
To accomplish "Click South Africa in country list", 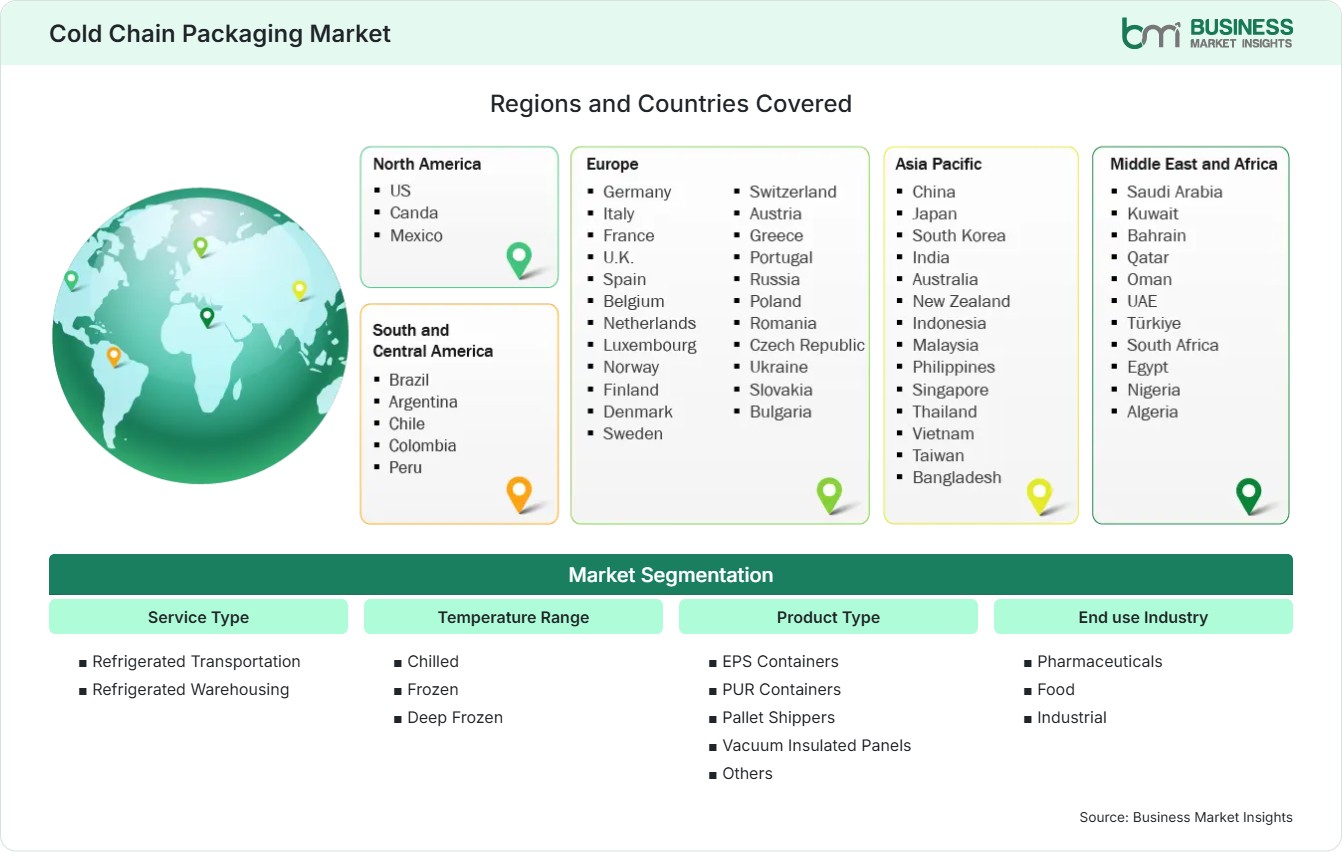I will [x=1173, y=345].
